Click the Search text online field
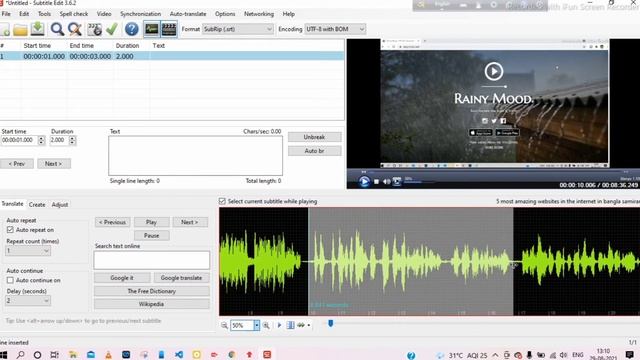Image resolution: width=640 pixels, height=360 pixels. pyautogui.click(x=151, y=260)
